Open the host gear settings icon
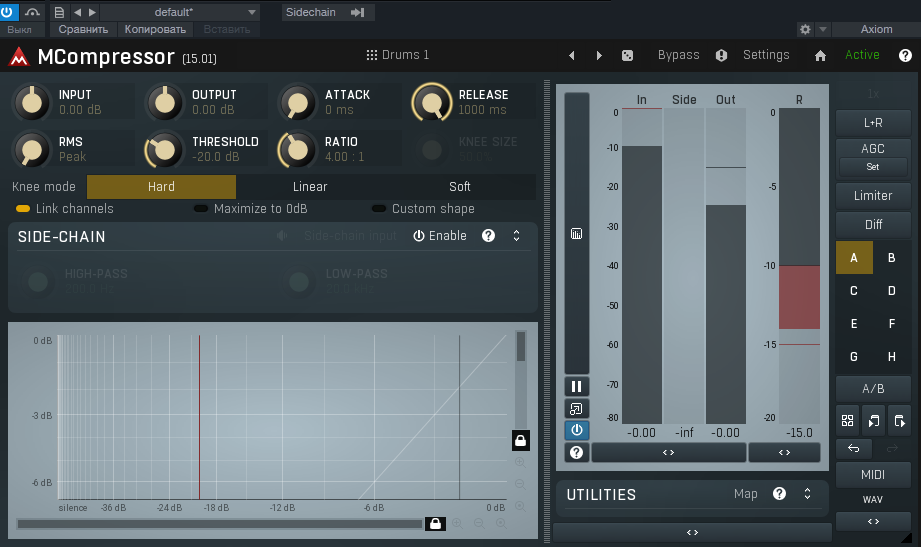921x547 pixels. coord(805,29)
